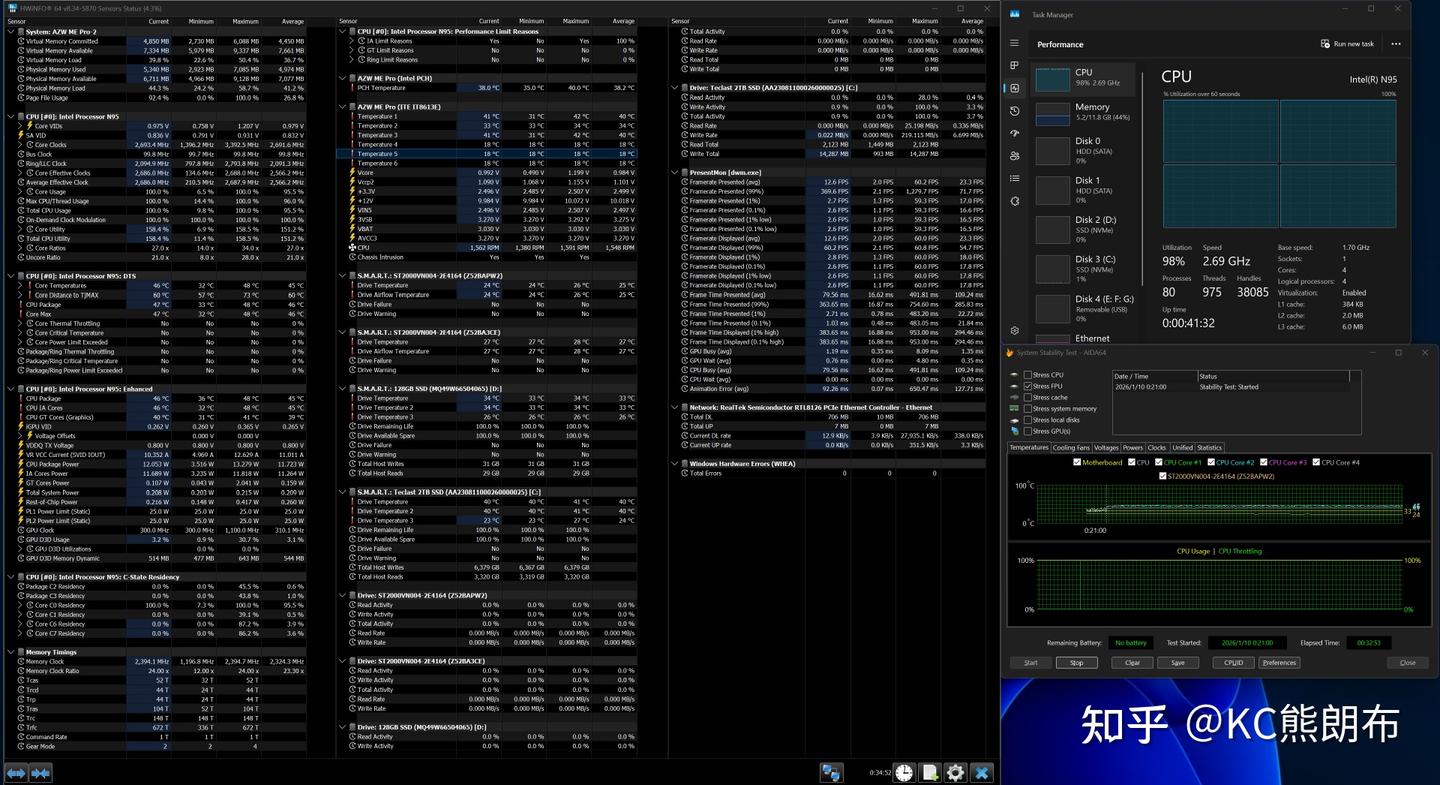Viewport: 1440px width, 785px height.
Task: Toggle the CPU Core #1 graph checkbox
Action: click(1158, 463)
